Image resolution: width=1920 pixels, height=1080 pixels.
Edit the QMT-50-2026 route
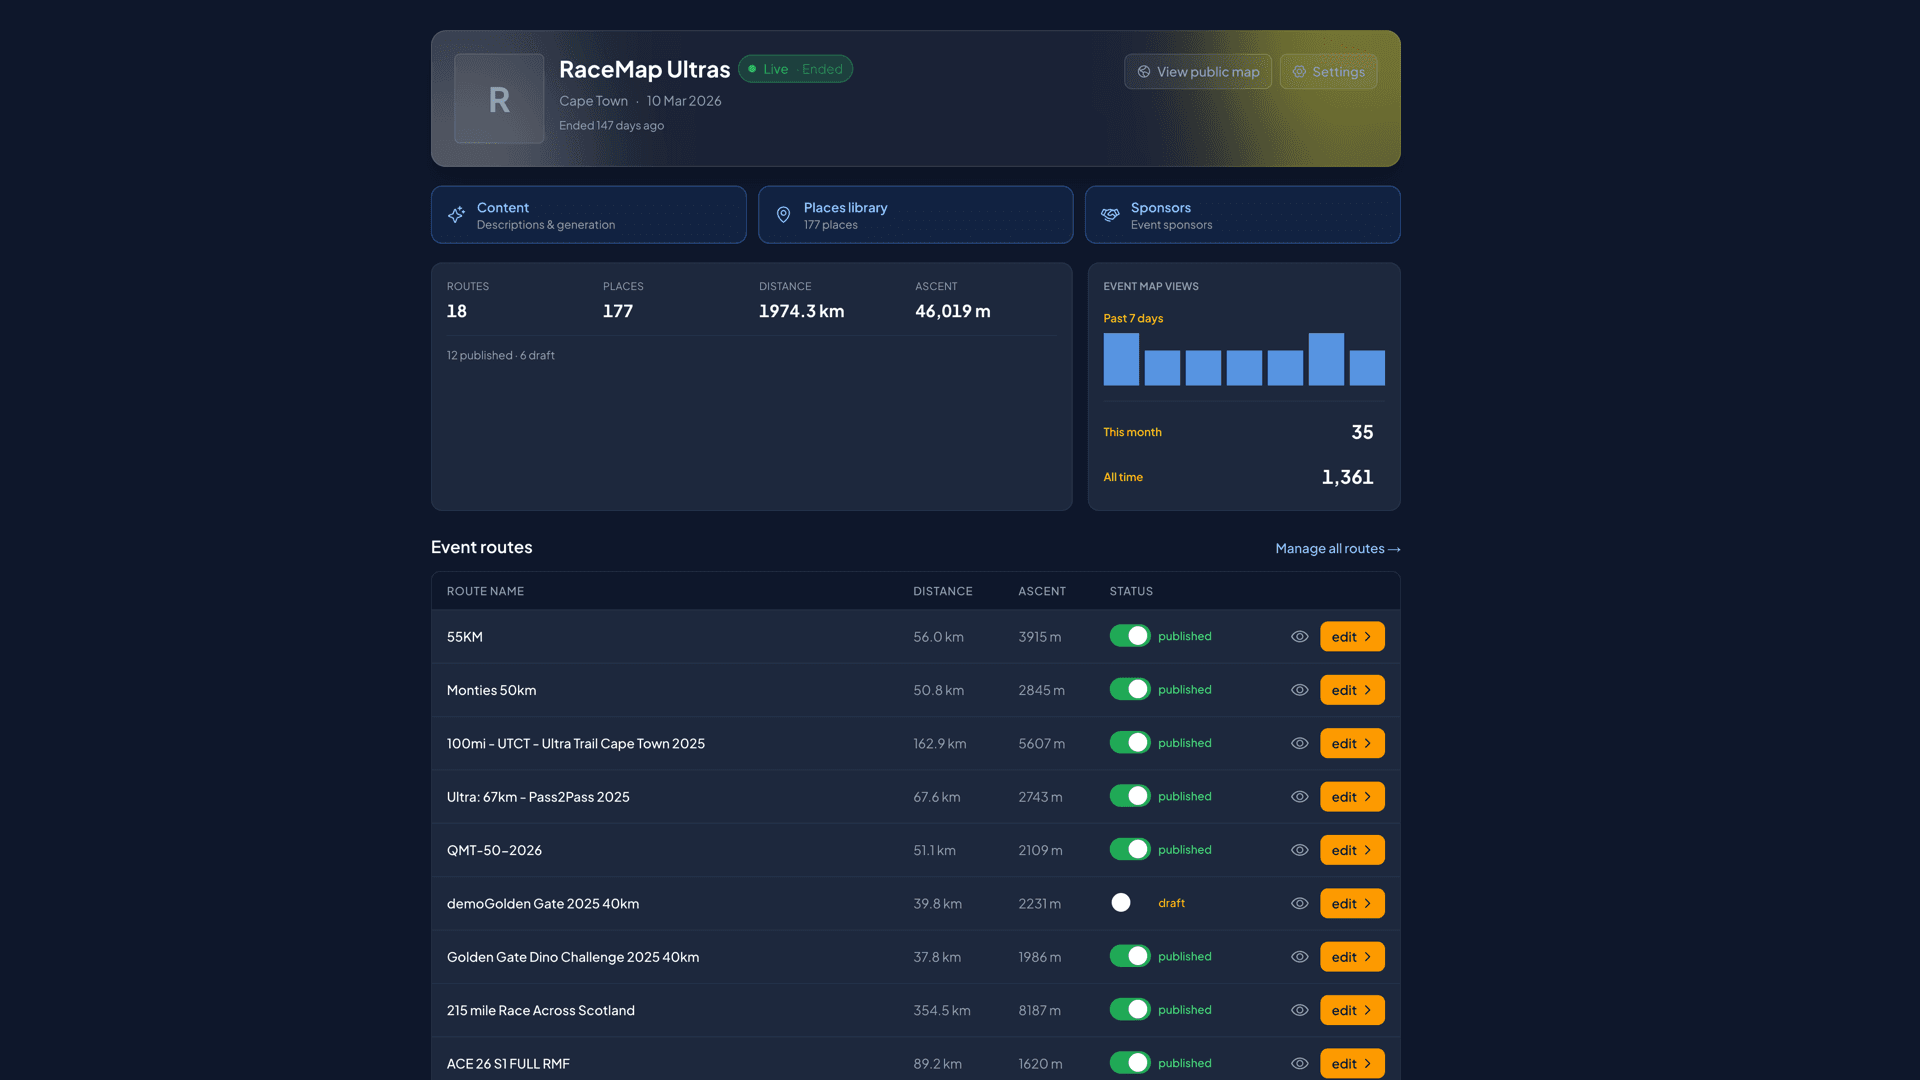pos(1352,850)
